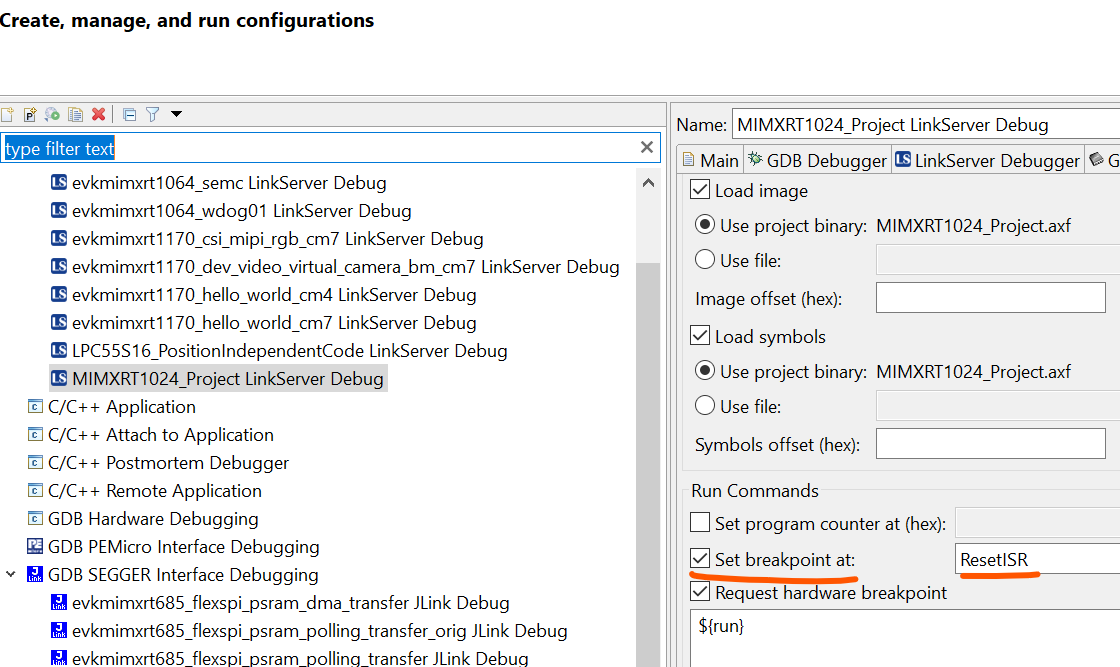Click the new launch configuration prototype icon
Image resolution: width=1120 pixels, height=667 pixels.
pyautogui.click(x=28, y=114)
